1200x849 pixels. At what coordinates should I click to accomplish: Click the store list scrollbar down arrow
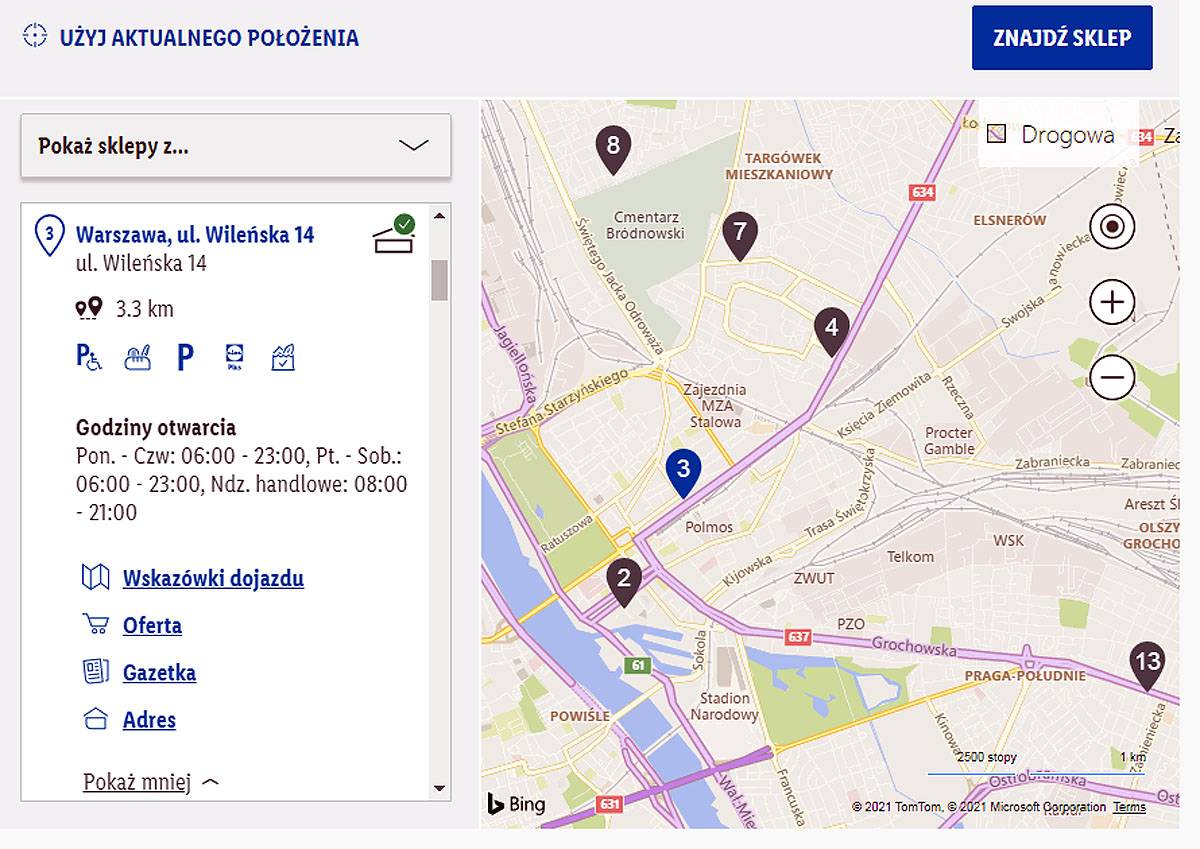440,789
